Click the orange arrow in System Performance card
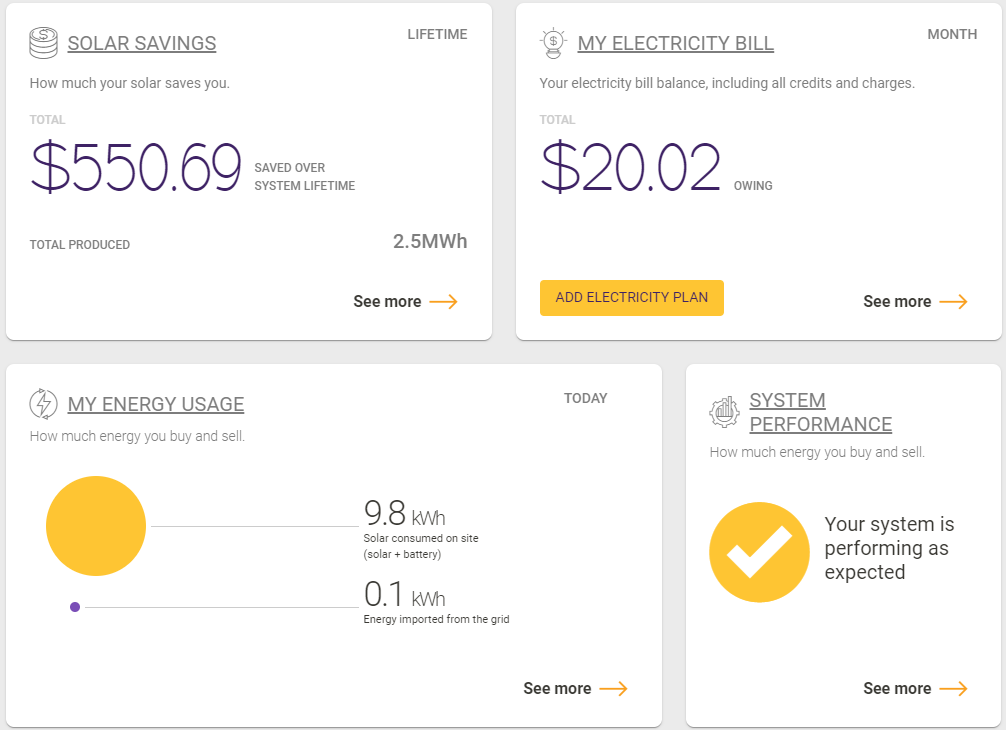This screenshot has height=730, width=1006. [x=953, y=688]
